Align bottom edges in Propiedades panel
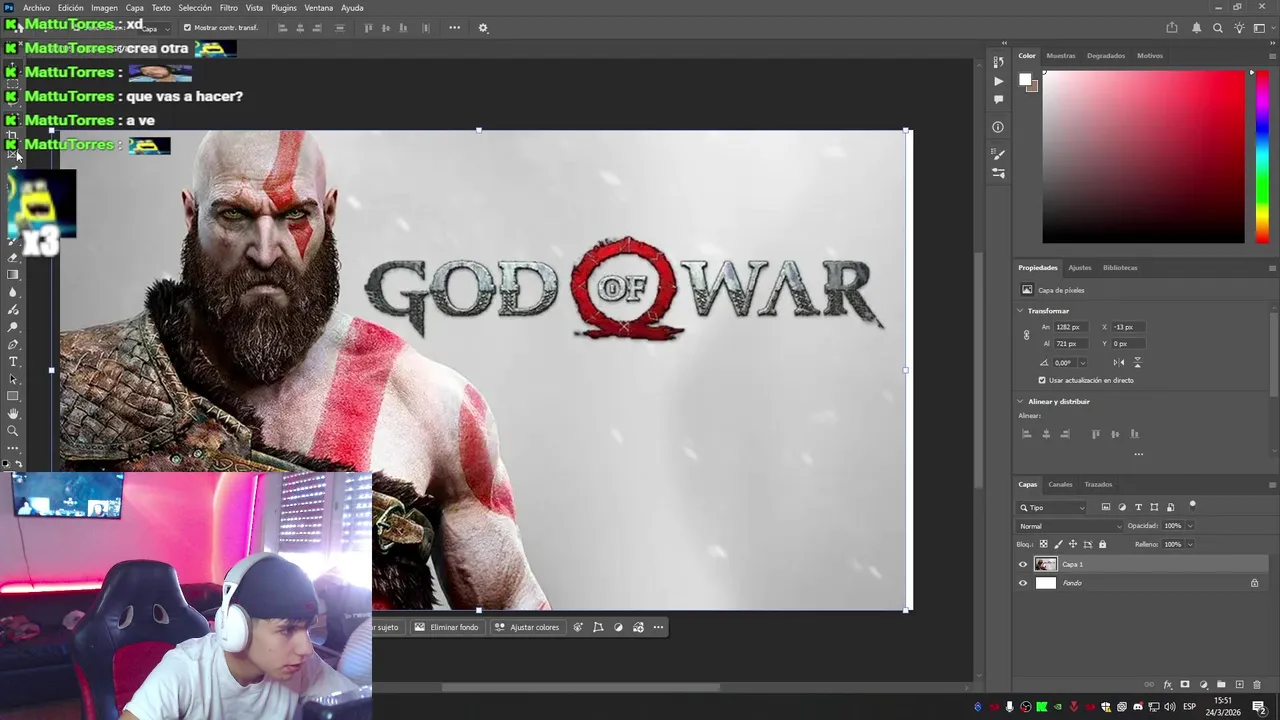Image resolution: width=1280 pixels, height=720 pixels. 1134,434
